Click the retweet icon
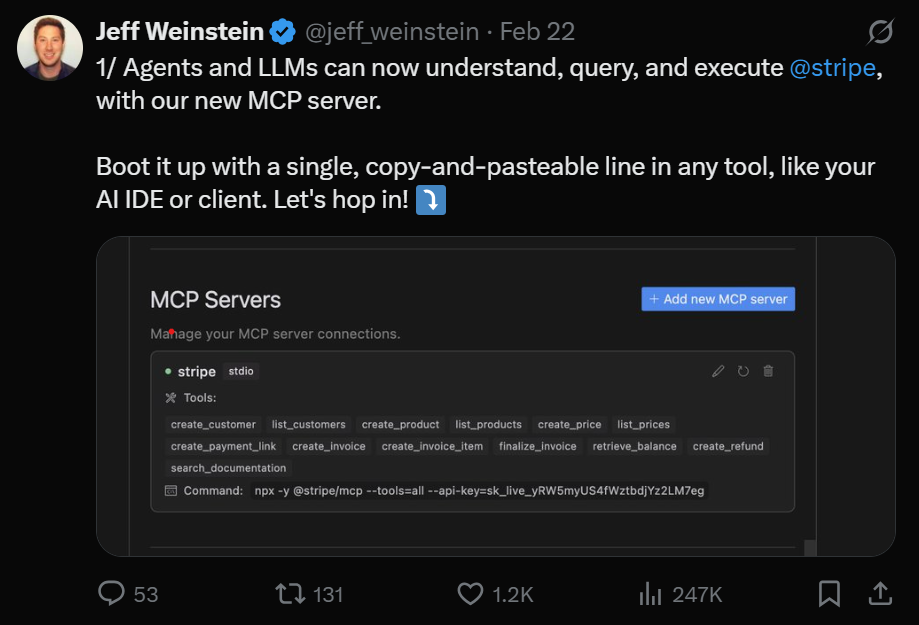Screen dimensions: 919x625 (x=291, y=593)
